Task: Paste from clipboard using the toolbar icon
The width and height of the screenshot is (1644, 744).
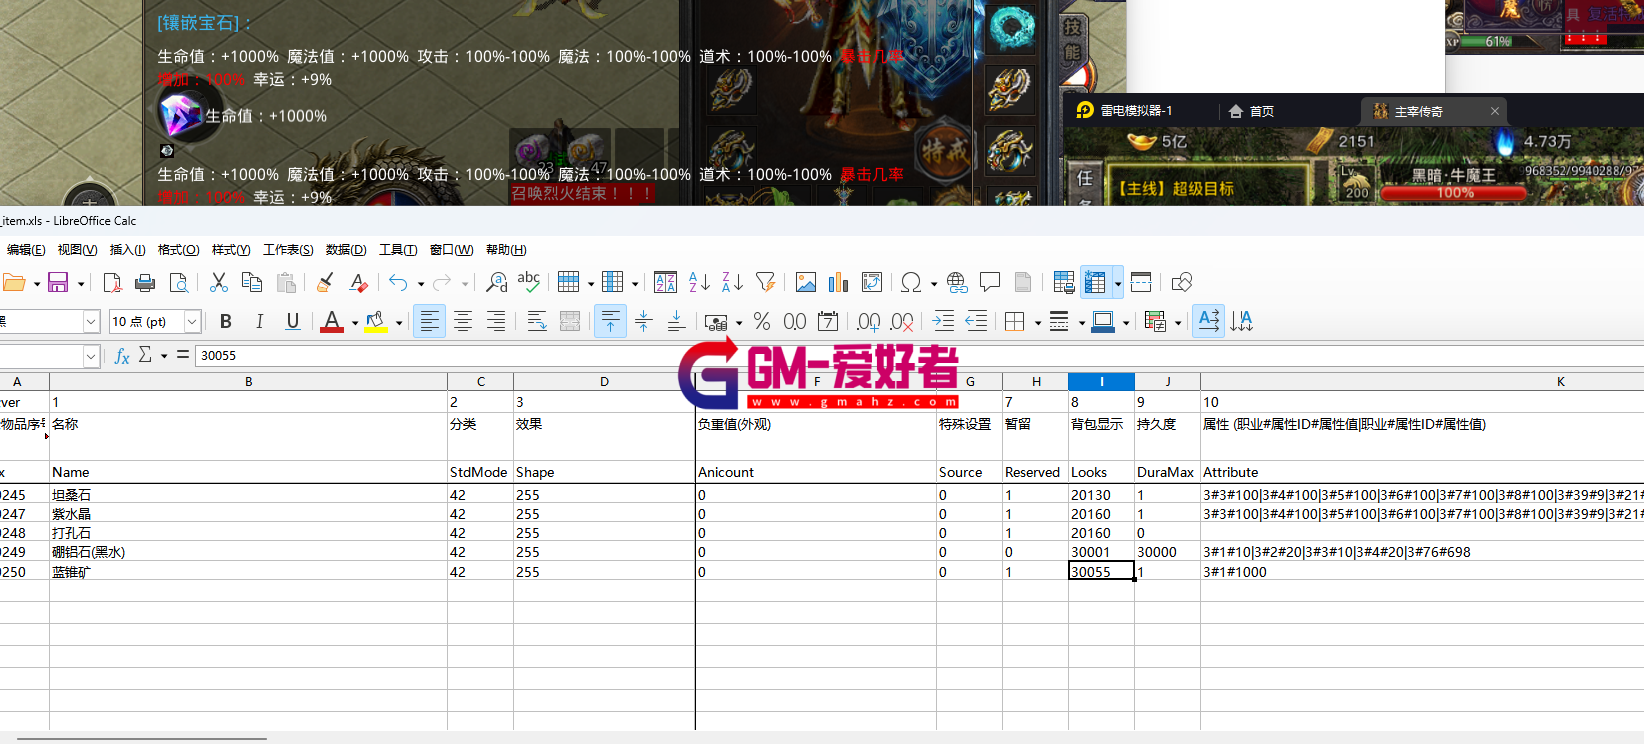Action: click(x=286, y=283)
